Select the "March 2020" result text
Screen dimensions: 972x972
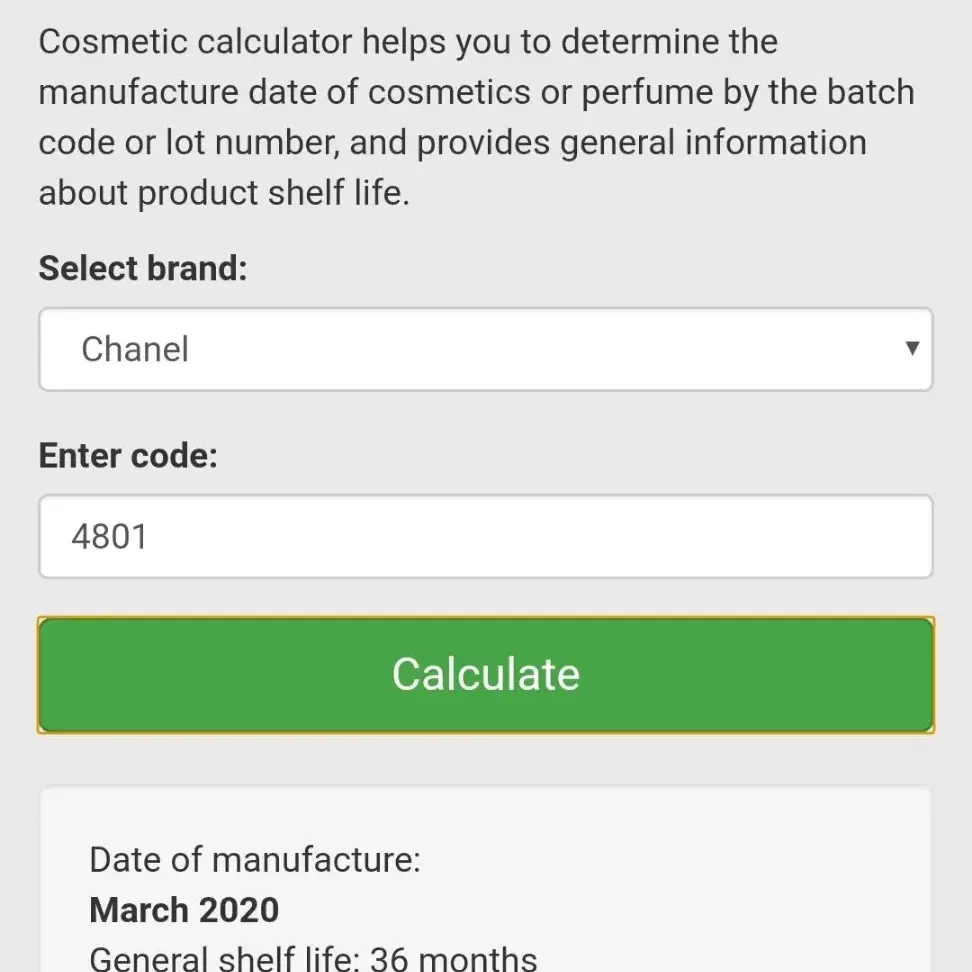click(184, 910)
